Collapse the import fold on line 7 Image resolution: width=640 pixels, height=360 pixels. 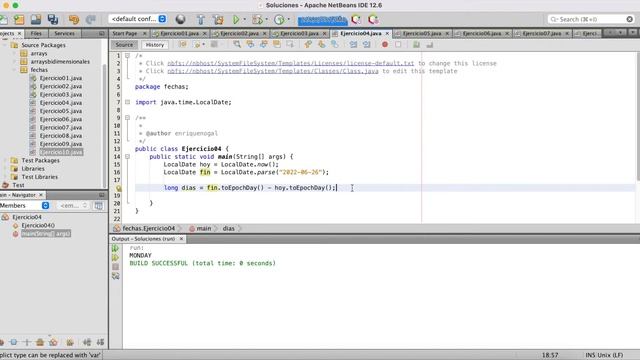[x=127, y=102]
